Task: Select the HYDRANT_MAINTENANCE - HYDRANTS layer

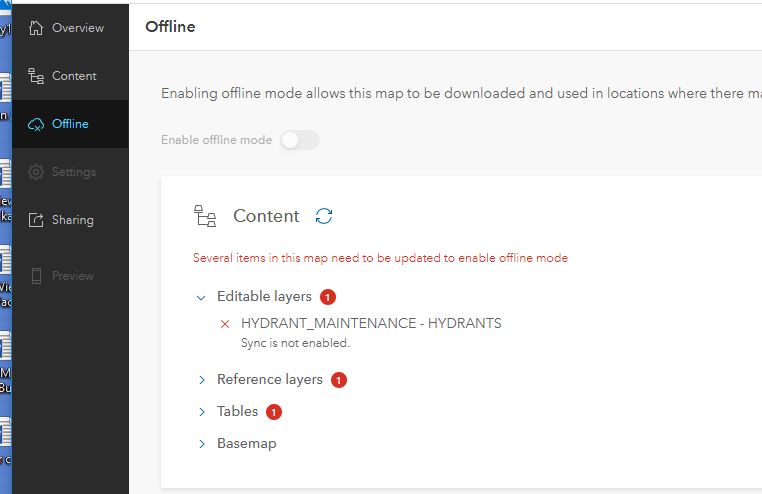Action: click(x=371, y=323)
